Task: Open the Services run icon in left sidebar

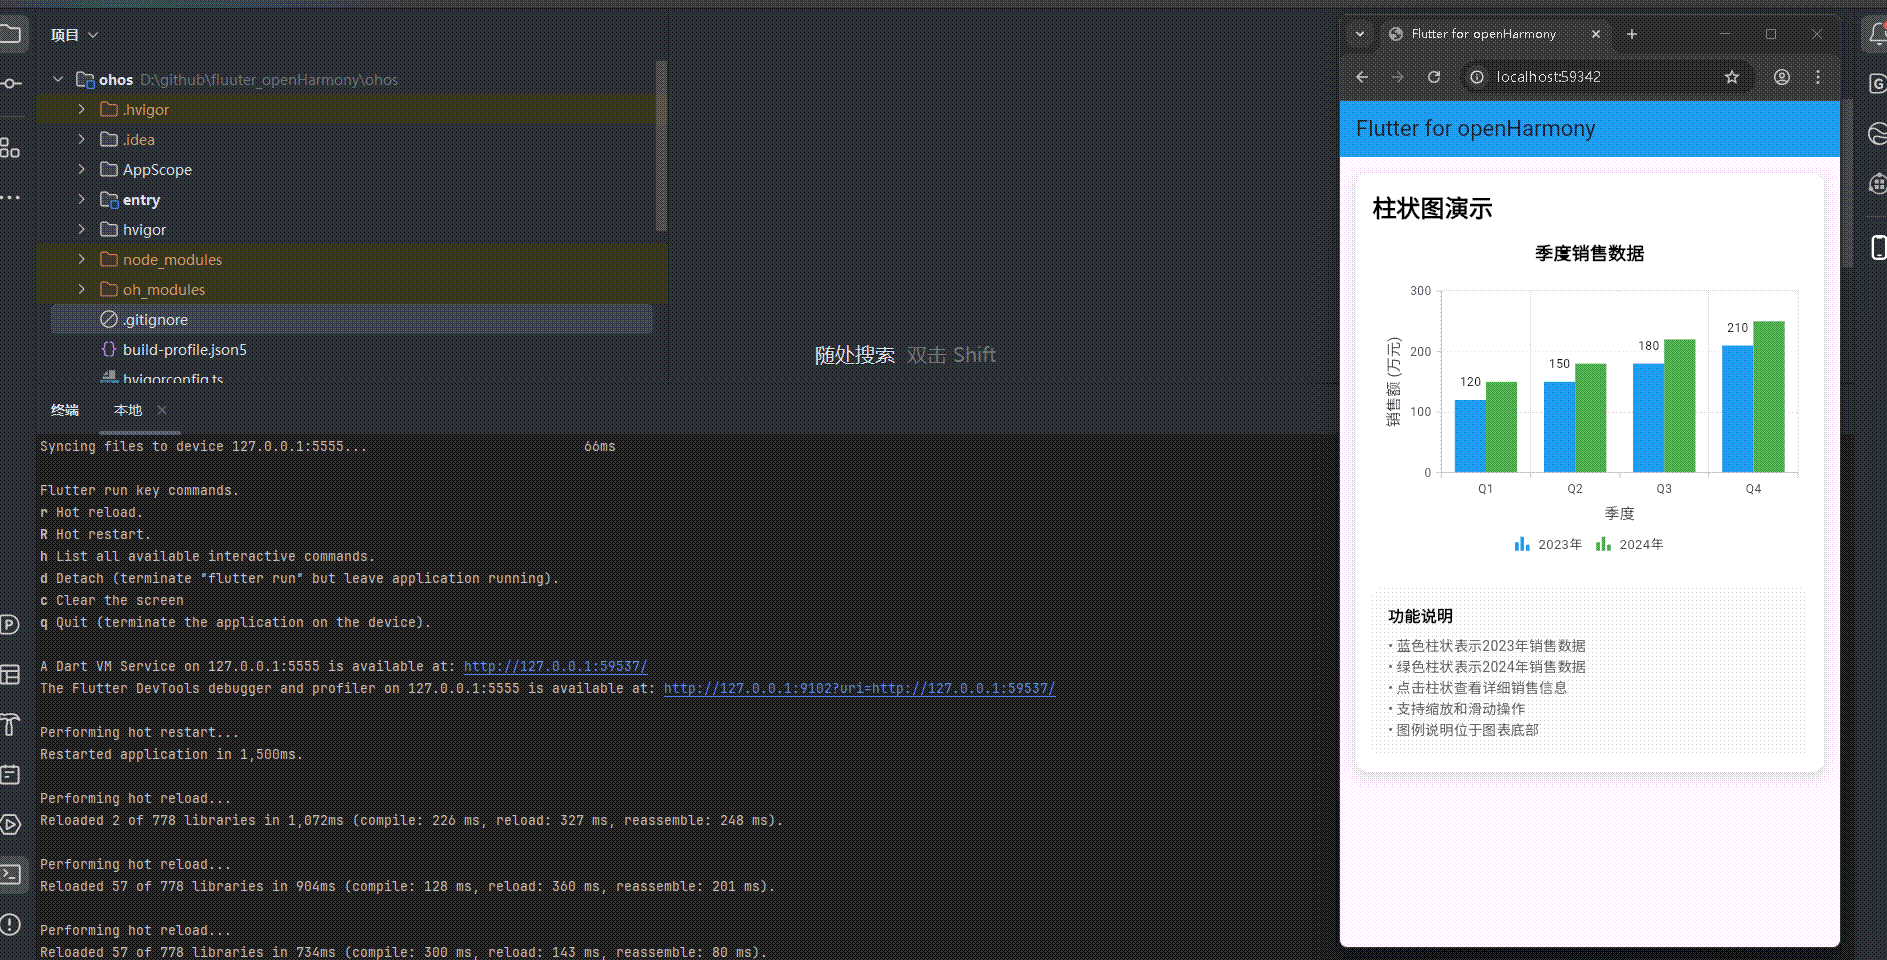Action: [10, 825]
